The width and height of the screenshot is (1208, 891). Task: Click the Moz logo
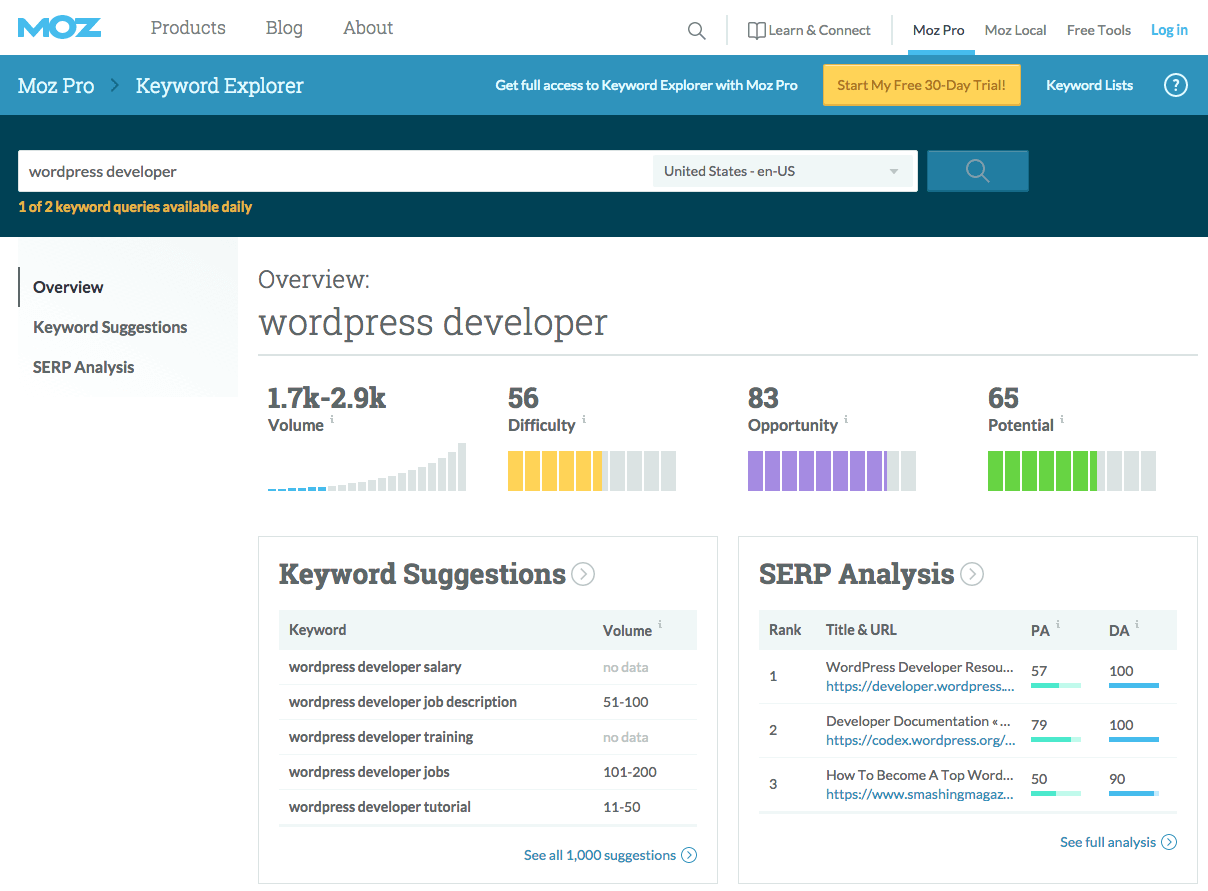click(x=59, y=28)
